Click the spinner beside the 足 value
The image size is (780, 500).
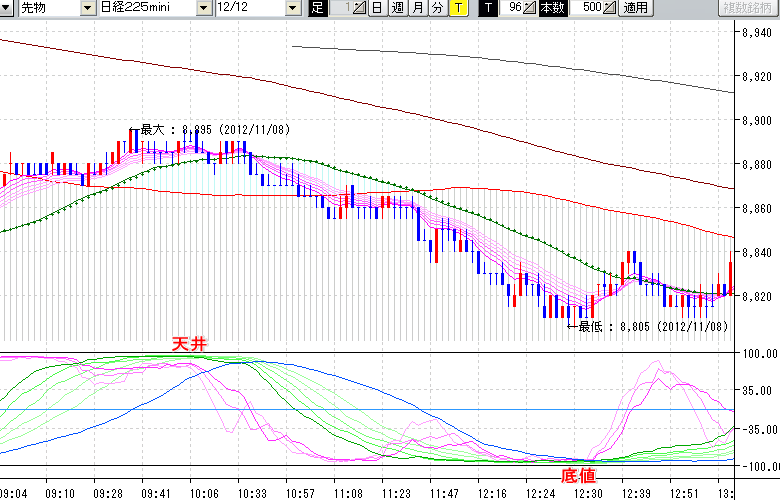click(361, 8)
